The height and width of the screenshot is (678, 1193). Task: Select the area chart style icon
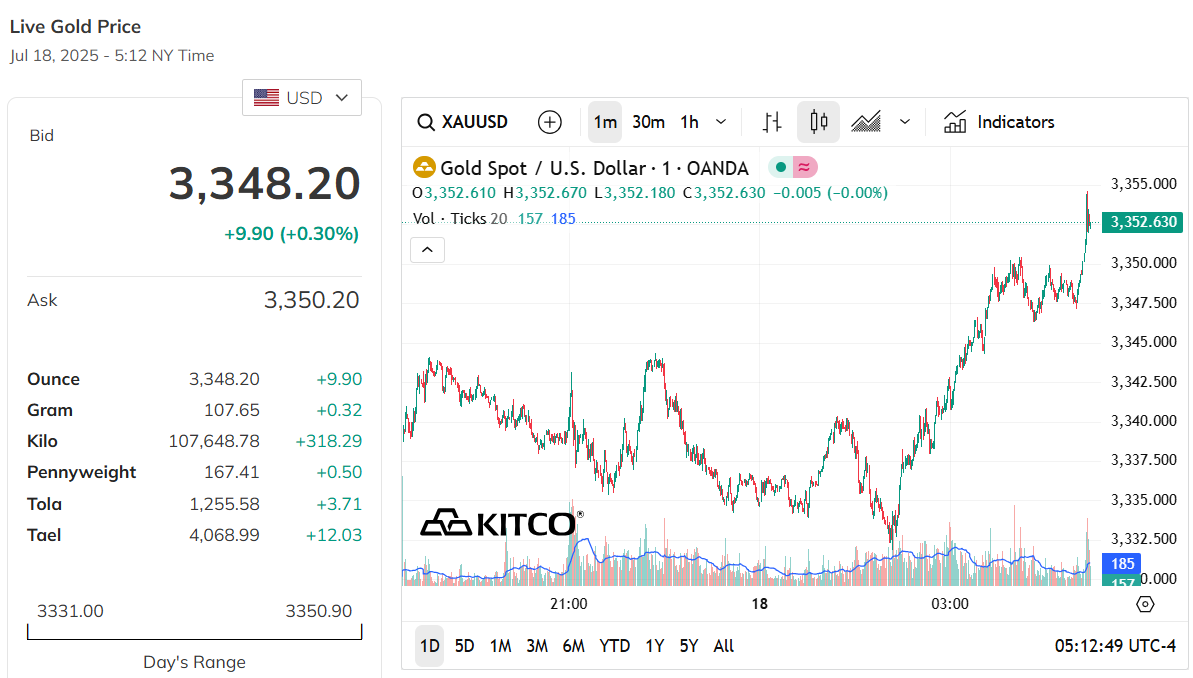point(866,122)
